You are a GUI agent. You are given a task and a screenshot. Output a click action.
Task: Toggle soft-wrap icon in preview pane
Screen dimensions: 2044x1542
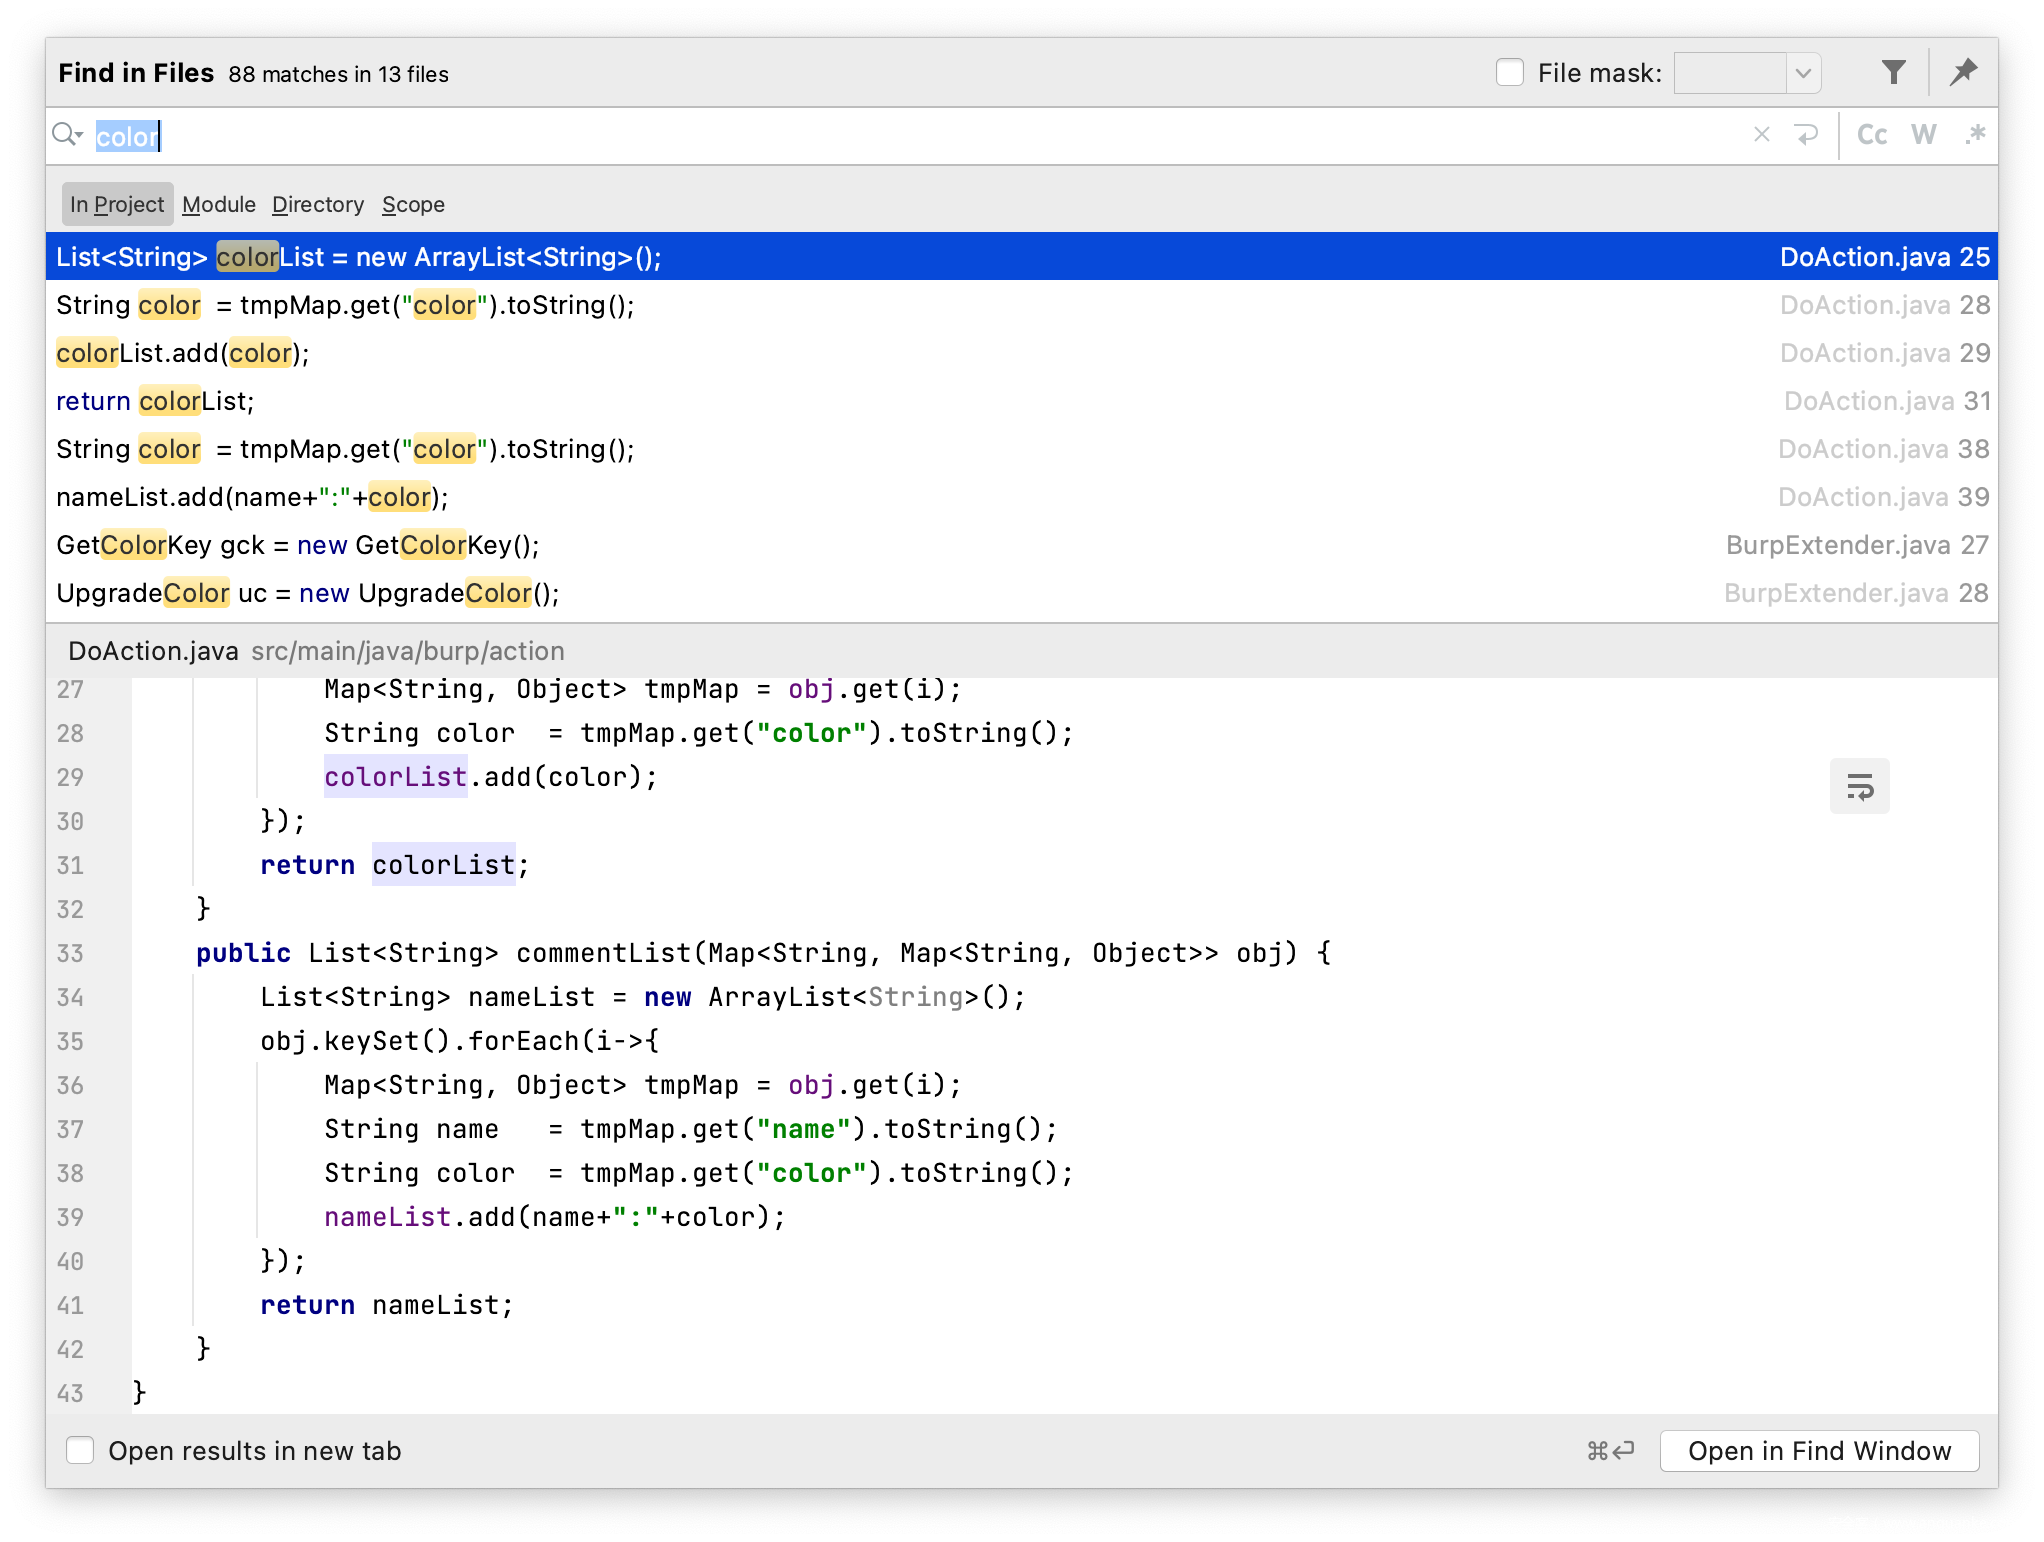pos(1859,787)
